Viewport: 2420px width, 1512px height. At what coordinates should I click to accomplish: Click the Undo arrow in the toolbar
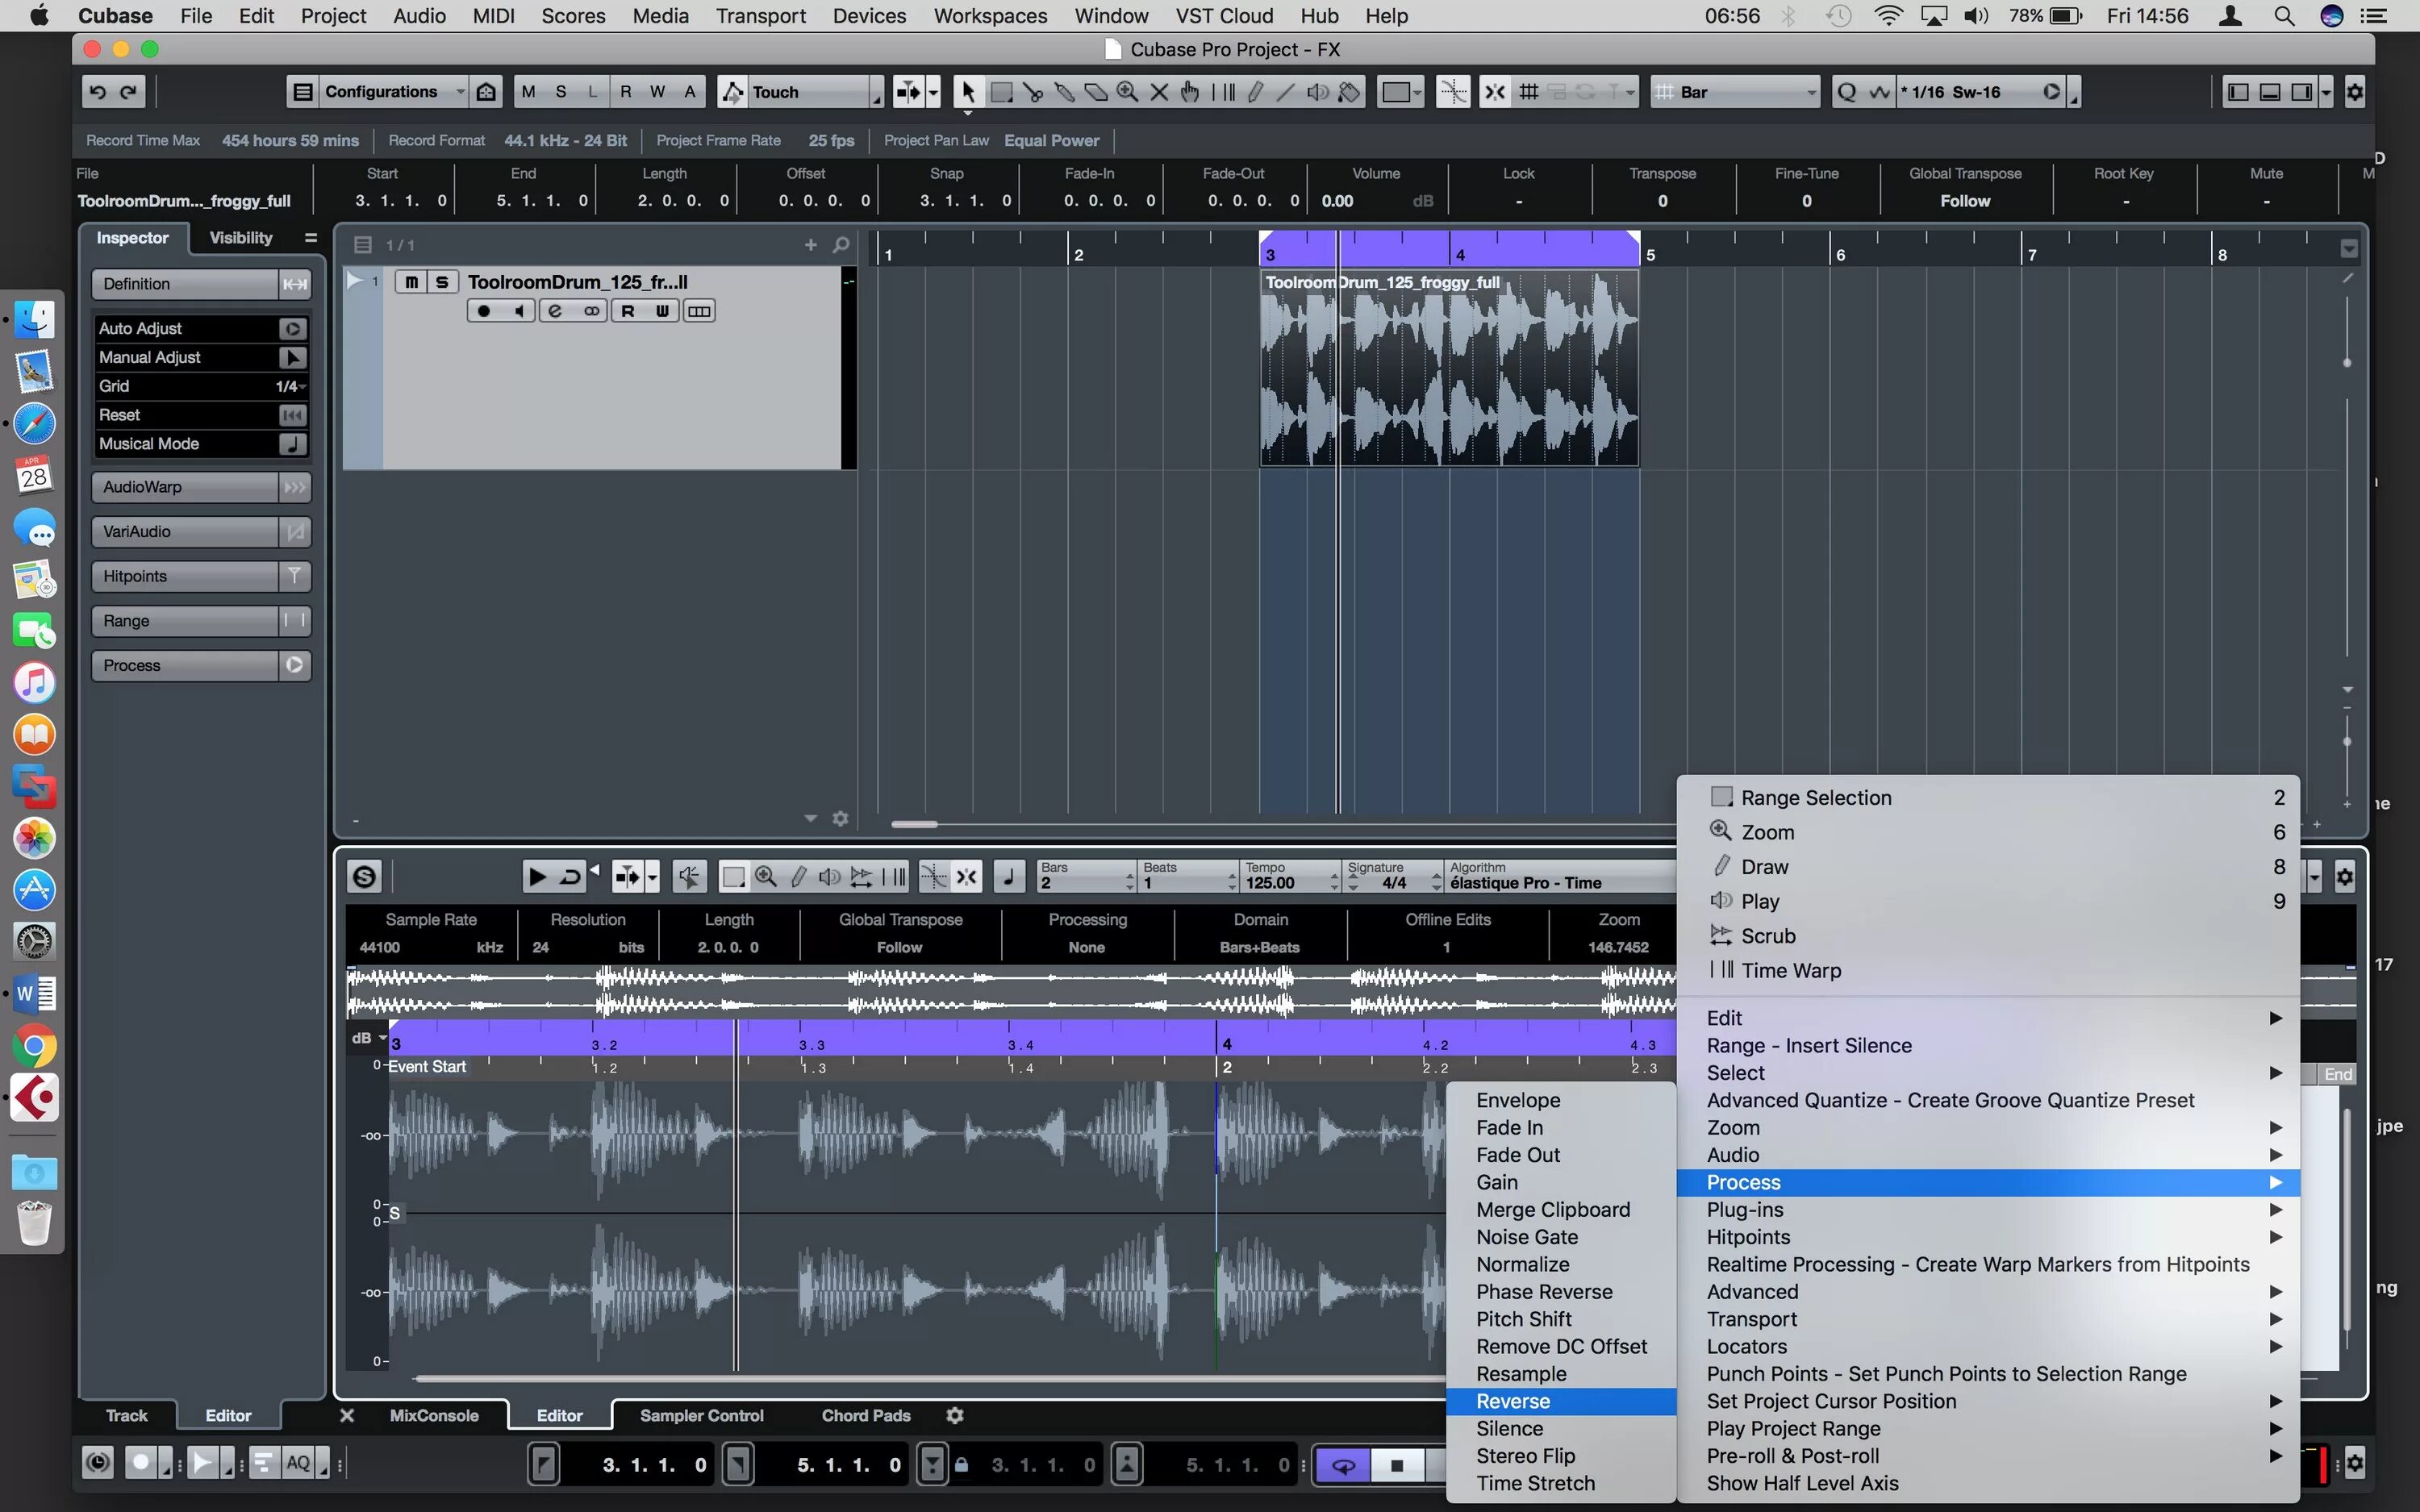click(x=98, y=92)
